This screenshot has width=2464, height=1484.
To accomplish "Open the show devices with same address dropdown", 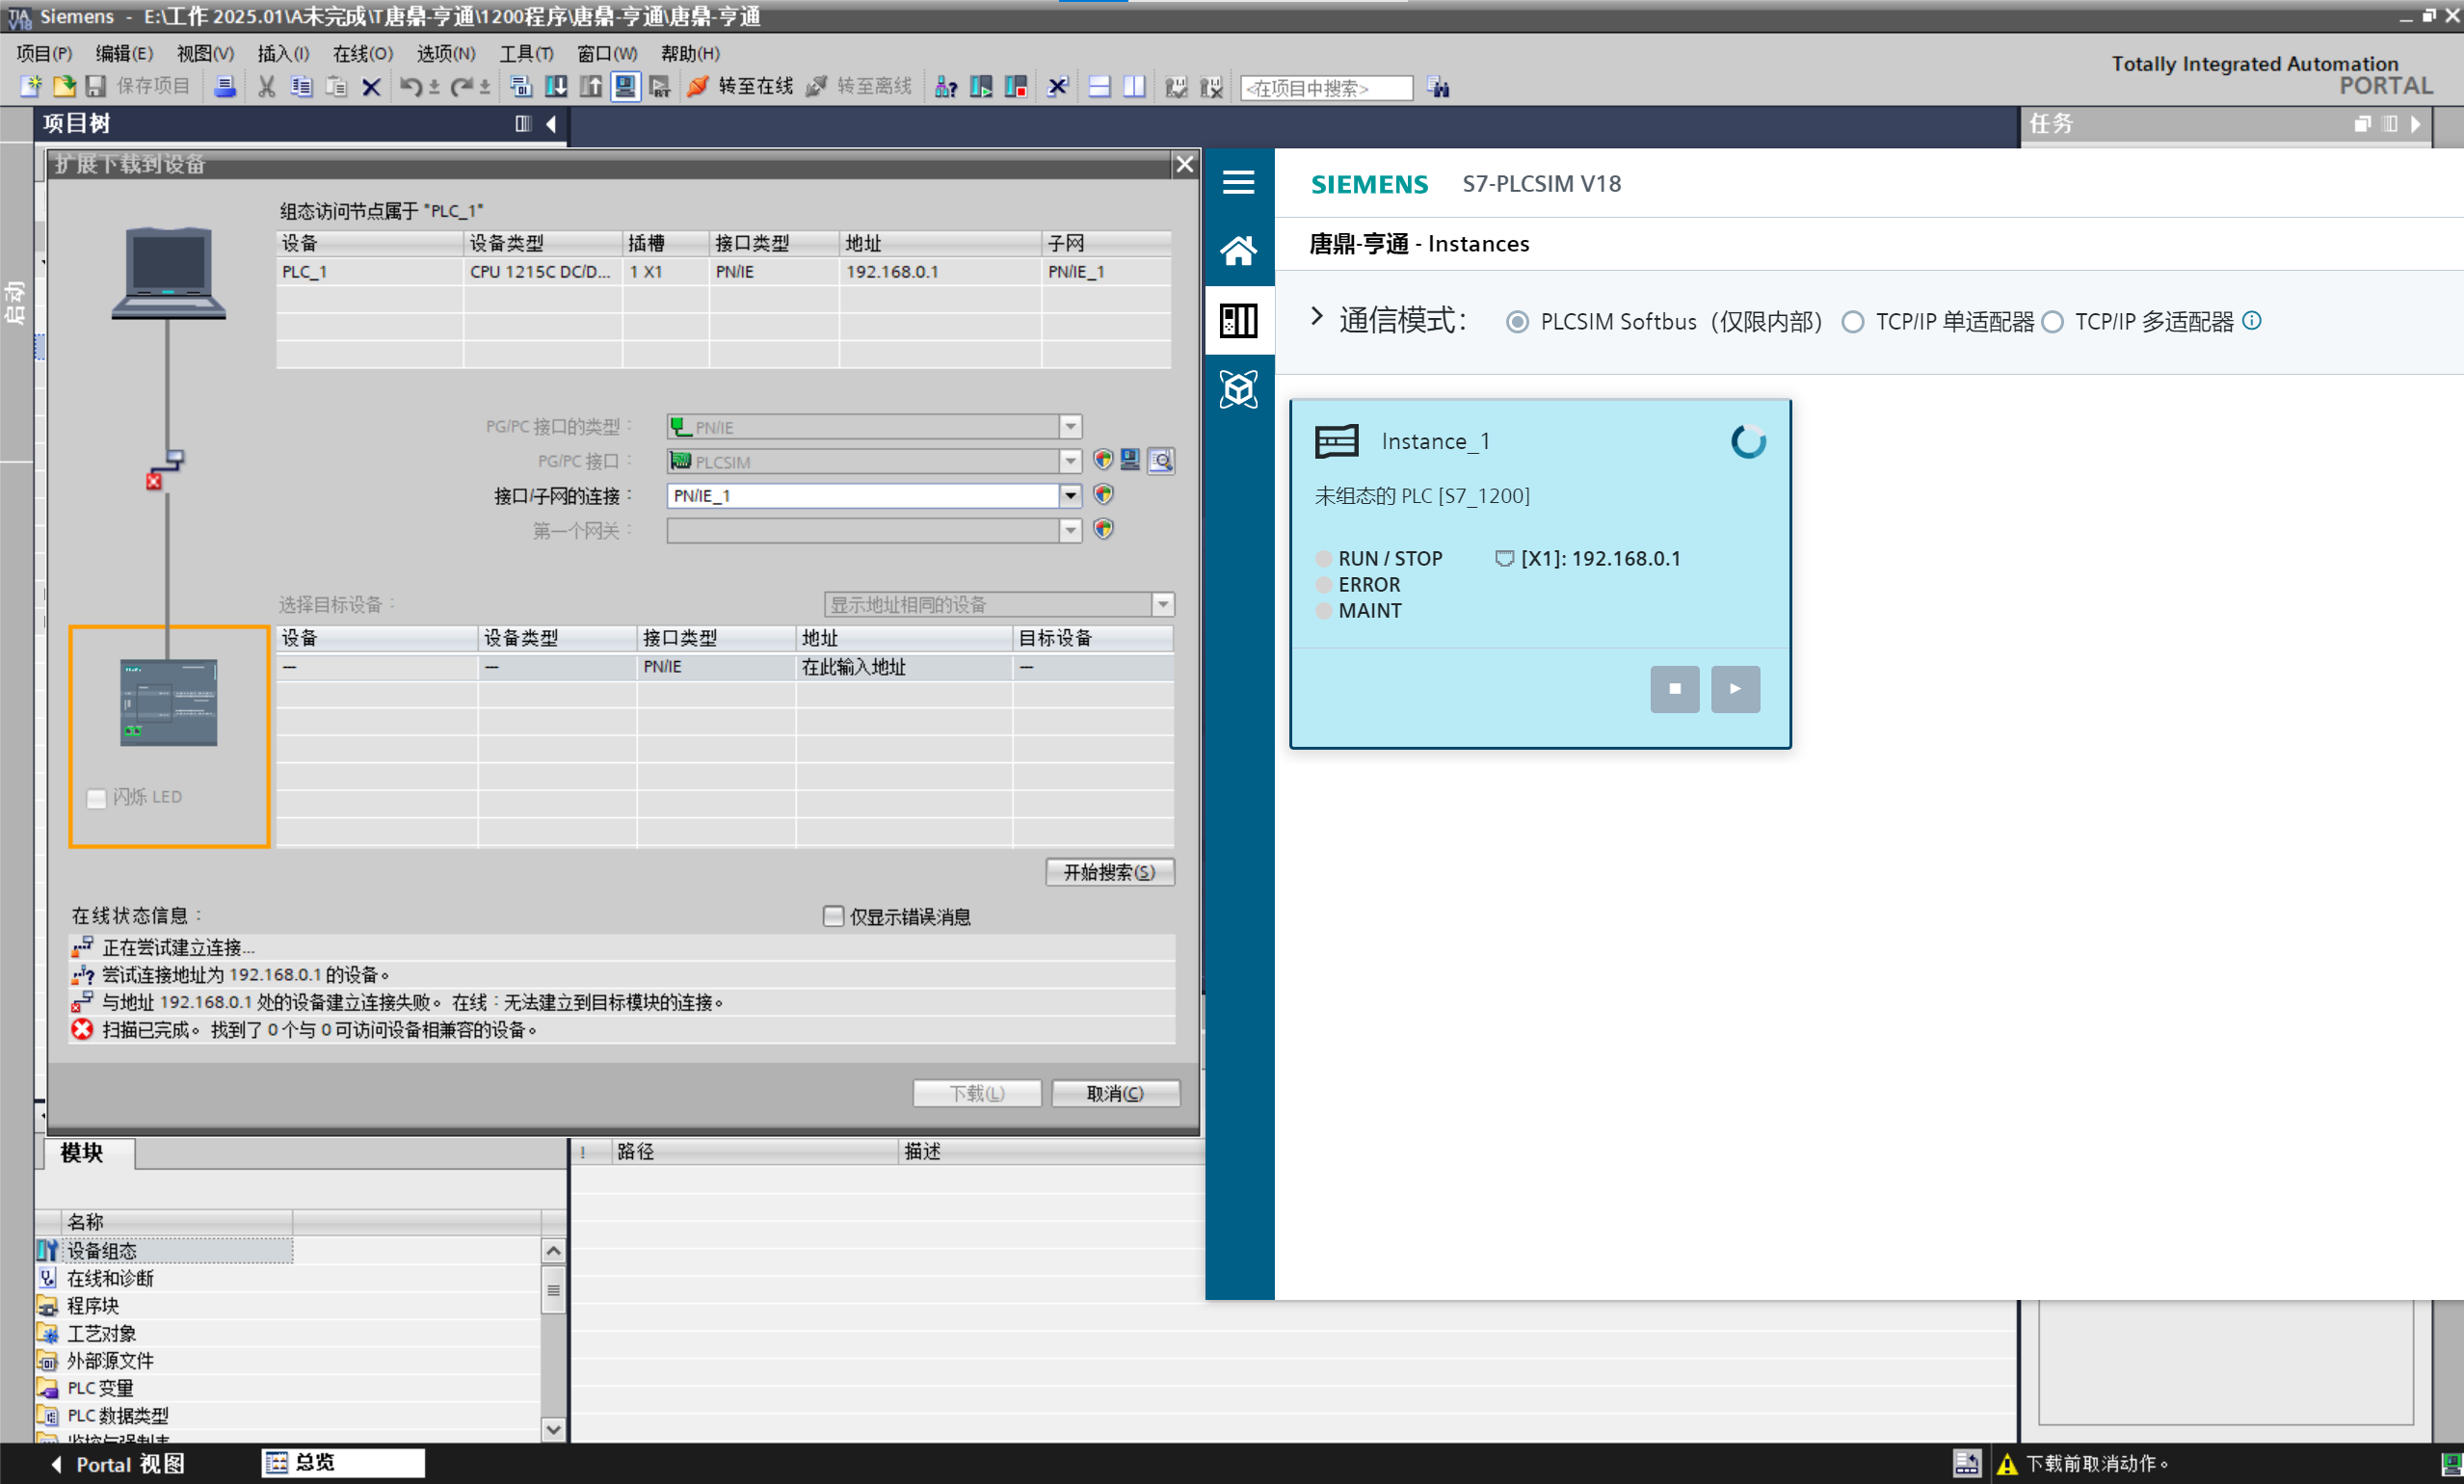I will point(1162,605).
